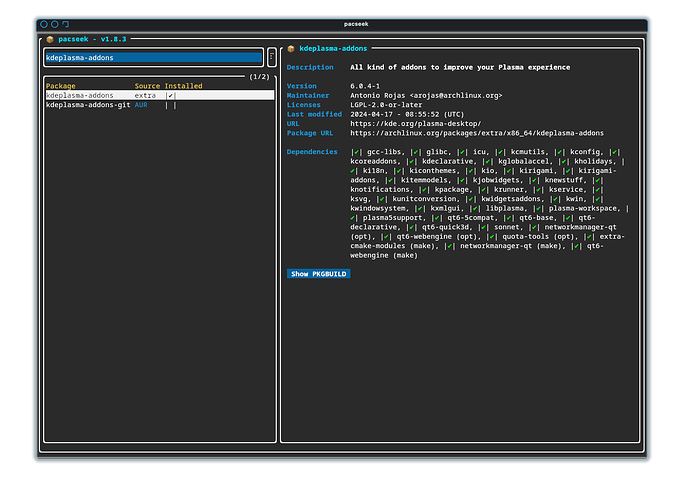Click the kunitconversion dependency
Screen dimensions: 684x500
(x=424, y=199)
